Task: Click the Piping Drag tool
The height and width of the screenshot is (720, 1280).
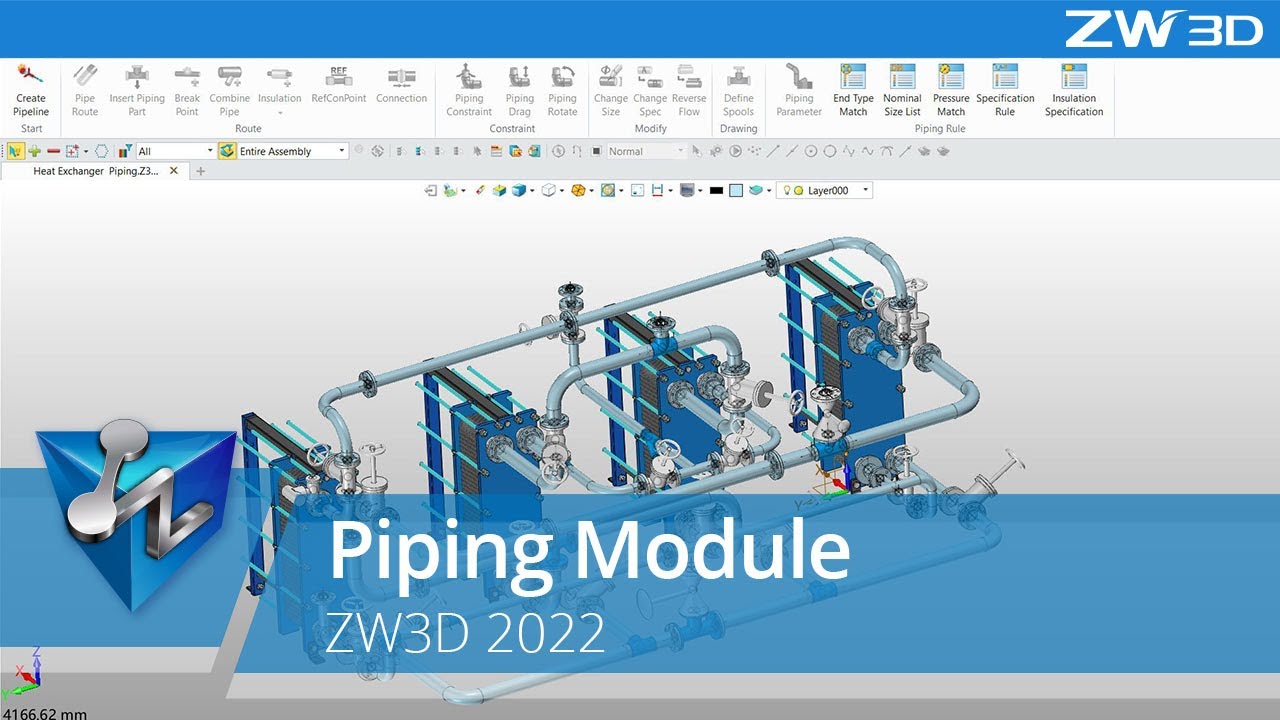Action: pos(519,91)
